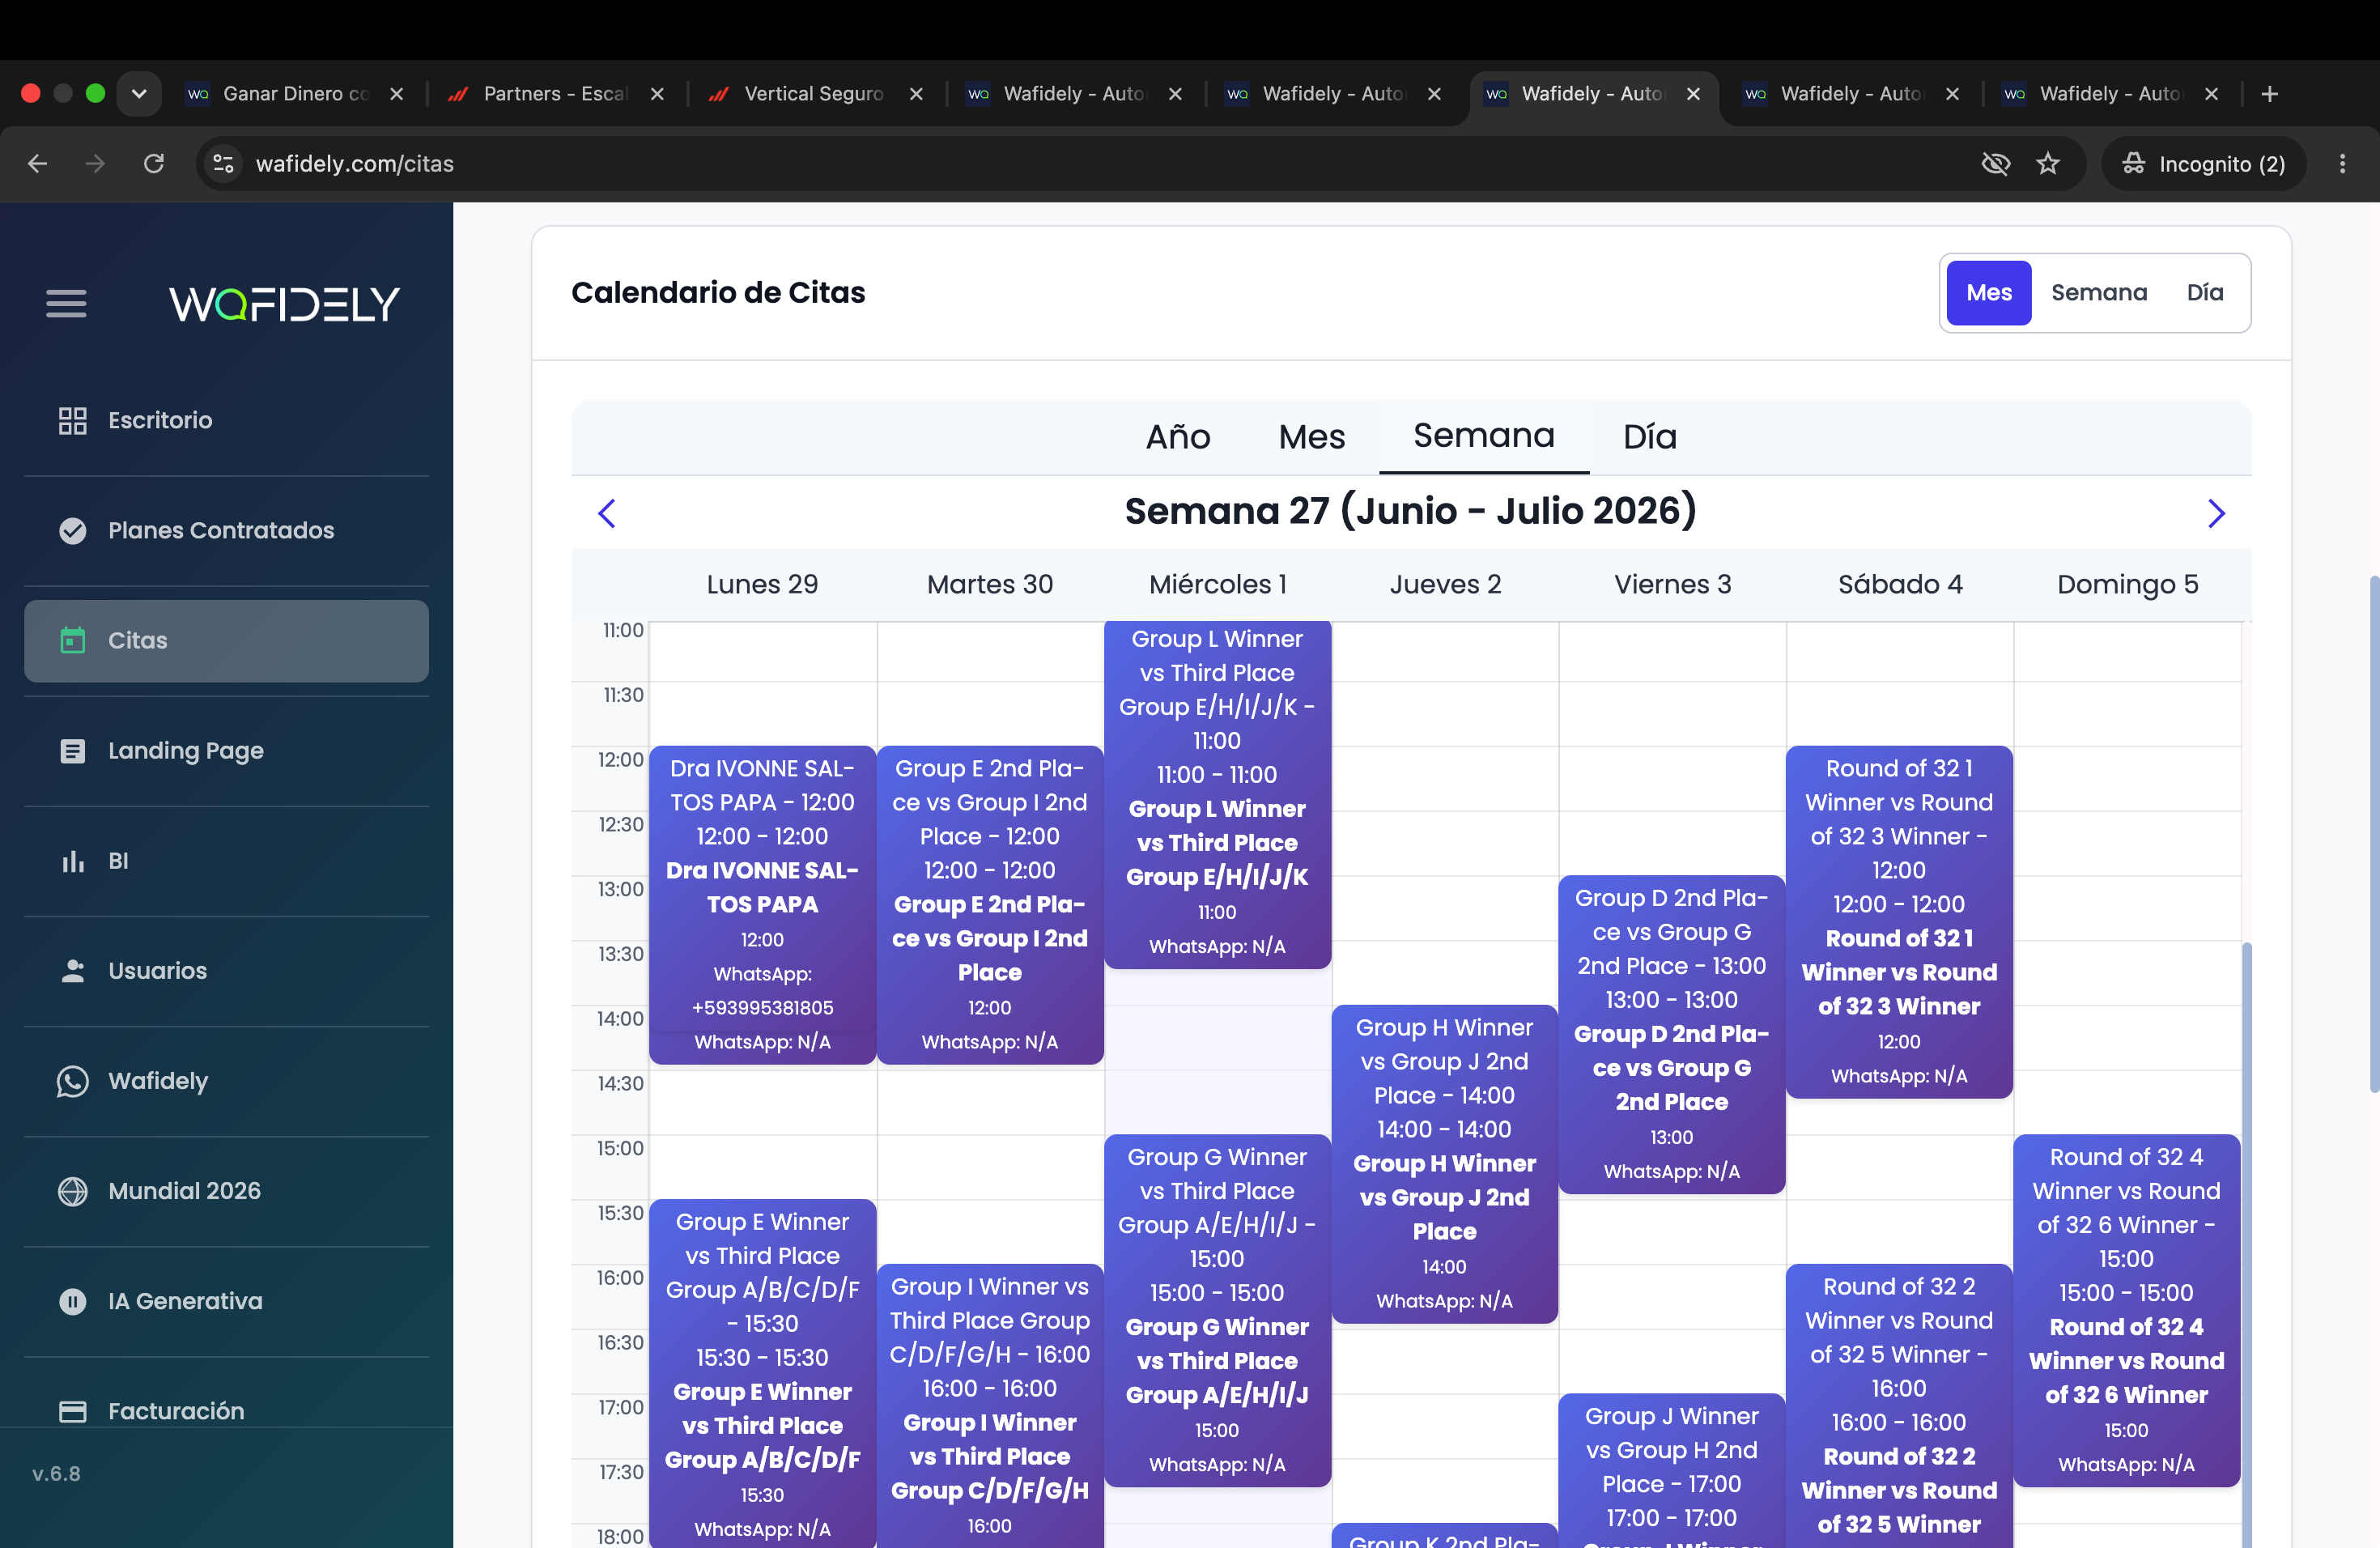Click the Facturación card icon
This screenshot has width=2380, height=1548.
pyautogui.click(x=72, y=1410)
